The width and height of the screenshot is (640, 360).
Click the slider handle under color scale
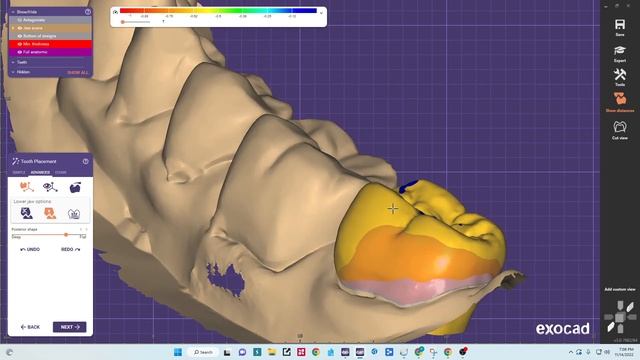(x=122, y=22)
